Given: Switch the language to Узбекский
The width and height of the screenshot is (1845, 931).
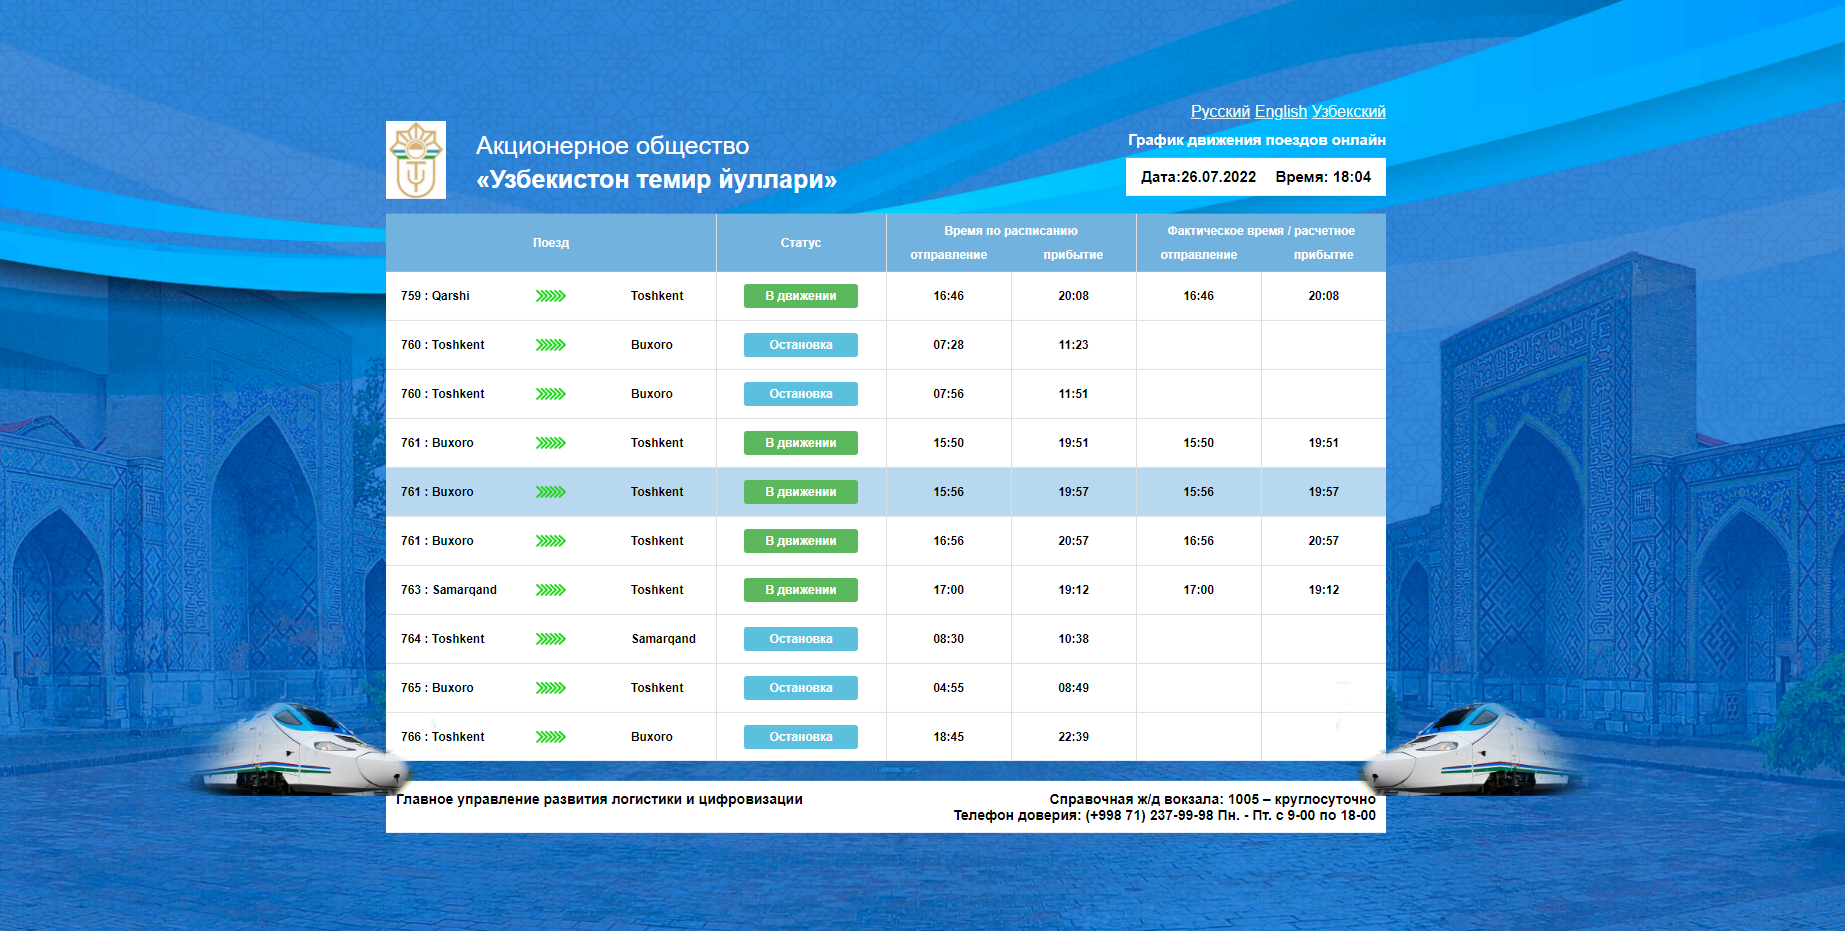Looking at the screenshot, I should (x=1348, y=112).
